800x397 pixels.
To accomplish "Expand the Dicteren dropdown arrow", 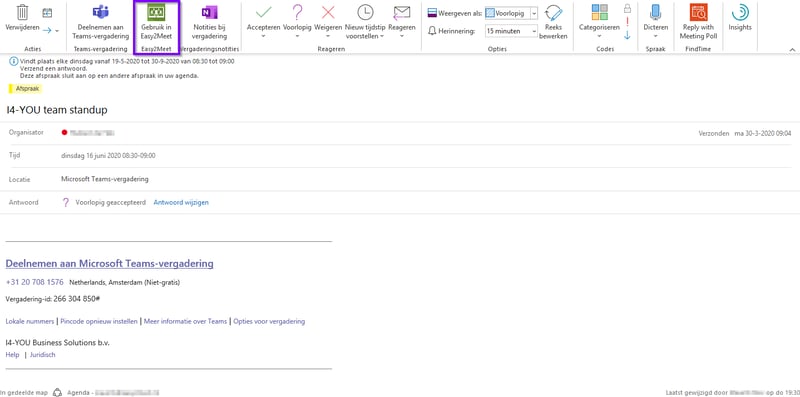I will 655,36.
